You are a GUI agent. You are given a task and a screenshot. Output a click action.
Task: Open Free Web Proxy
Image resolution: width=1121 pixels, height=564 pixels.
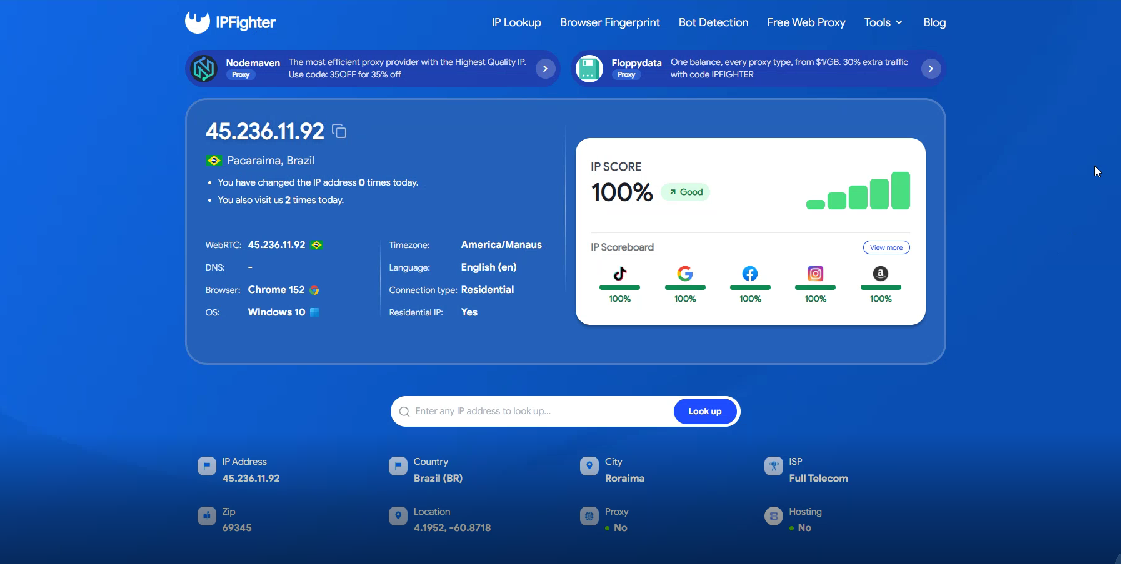806,22
